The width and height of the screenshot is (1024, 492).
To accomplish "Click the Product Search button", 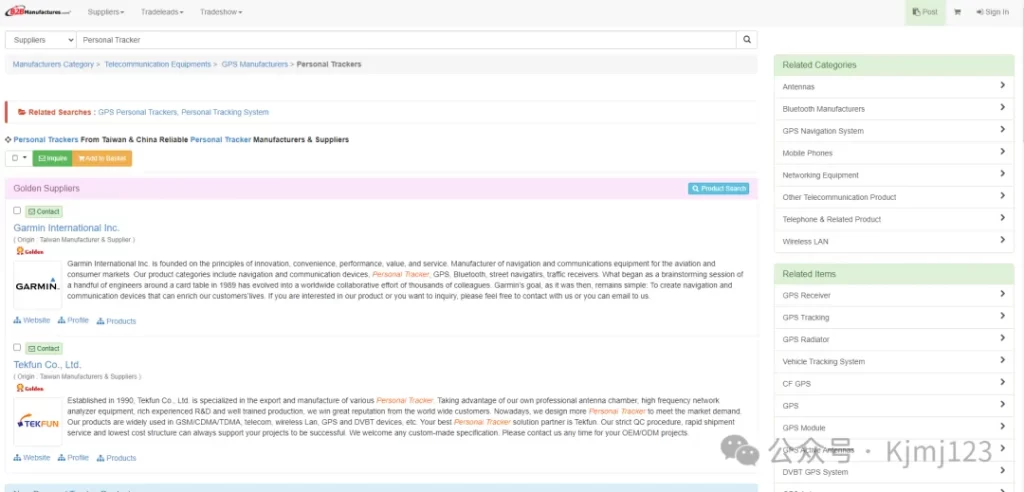I will click(x=718, y=188).
